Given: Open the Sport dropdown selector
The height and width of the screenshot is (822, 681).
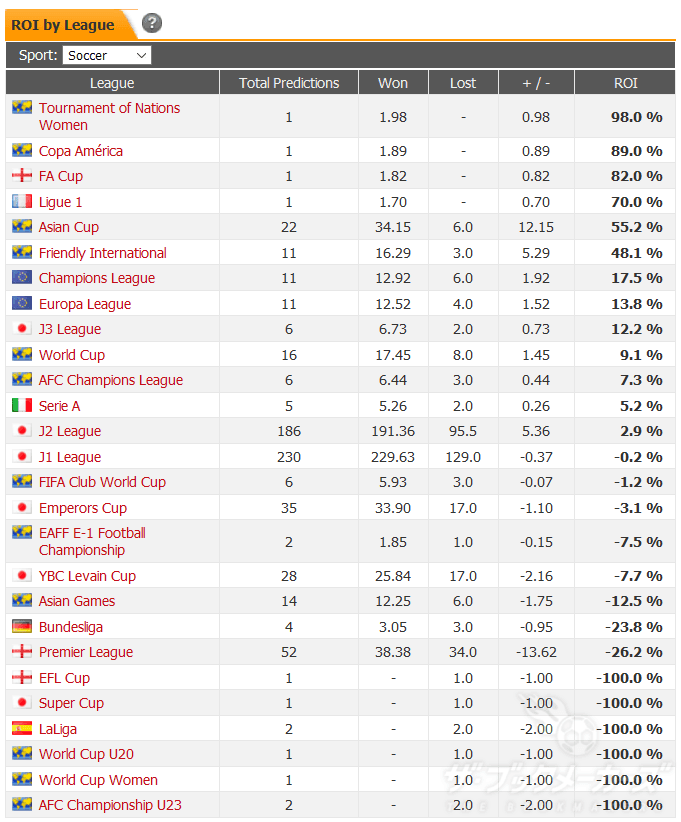Looking at the screenshot, I should pyautogui.click(x=107, y=55).
